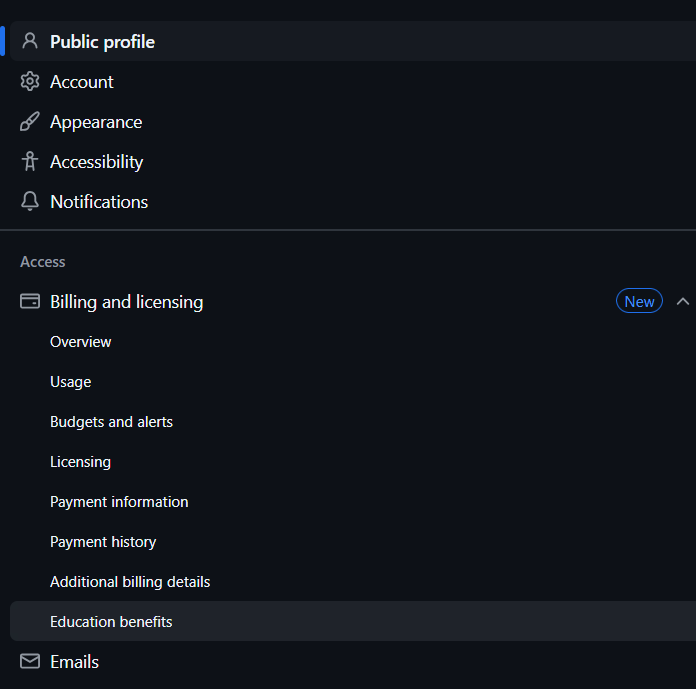Click the Emails envelope icon
The height and width of the screenshot is (689, 696).
(30, 661)
